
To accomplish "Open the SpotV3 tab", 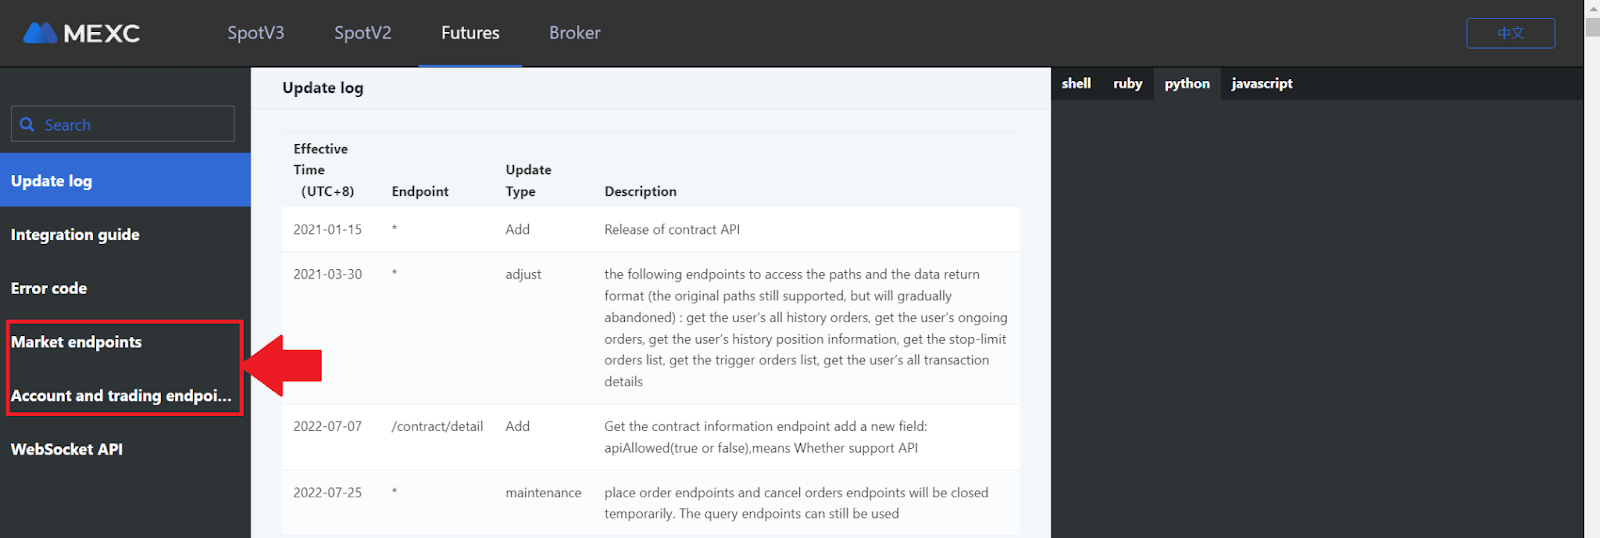I will [x=256, y=33].
